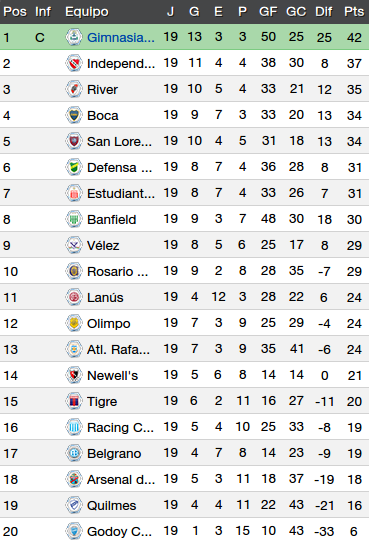This screenshot has height=540, width=369.
Task: Sort by GF column header
Action: [x=268, y=12]
